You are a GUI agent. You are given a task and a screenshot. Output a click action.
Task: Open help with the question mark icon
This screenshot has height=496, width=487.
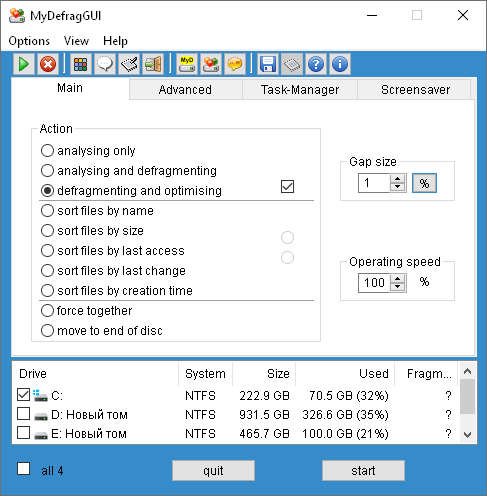pyautogui.click(x=316, y=64)
